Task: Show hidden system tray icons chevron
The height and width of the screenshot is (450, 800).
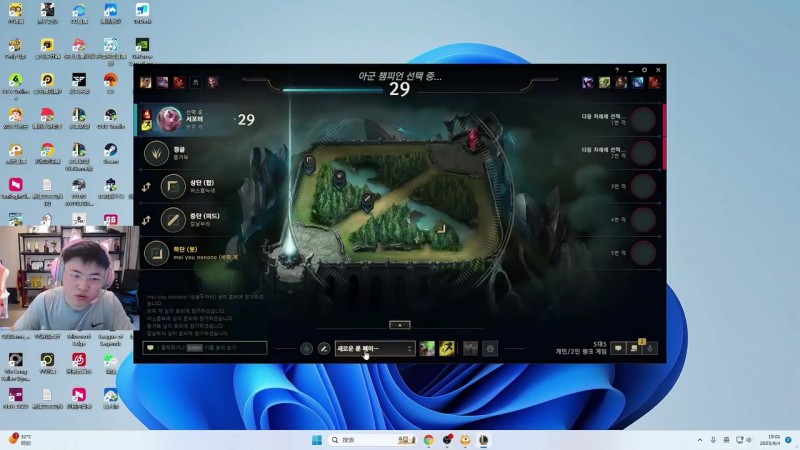Action: (x=700, y=440)
